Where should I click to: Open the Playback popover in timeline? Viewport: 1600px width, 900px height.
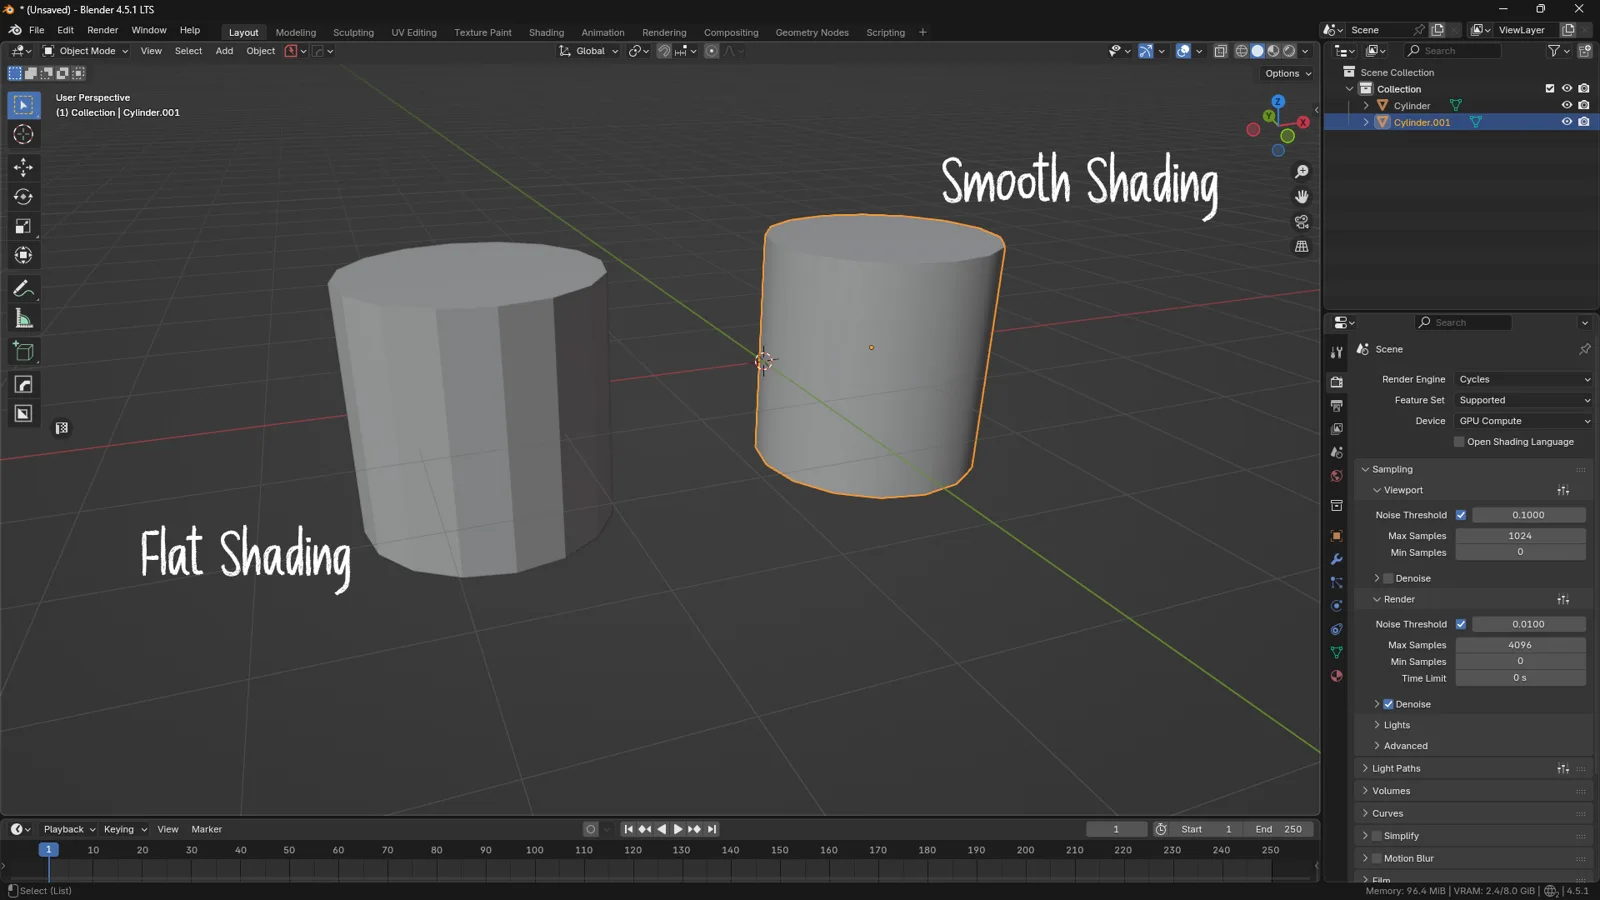pyautogui.click(x=69, y=829)
